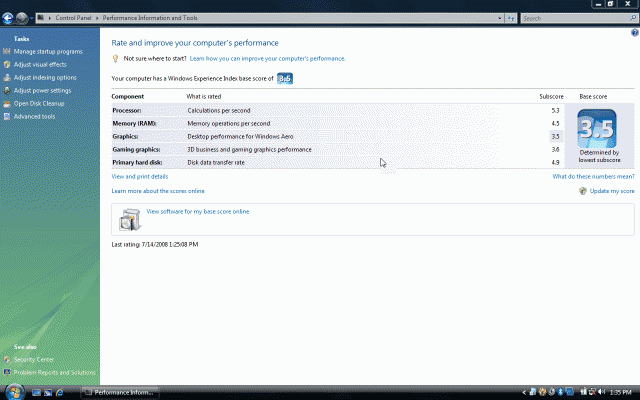This screenshot has width=640, height=400.
Task: Click the Manage startup programs icon
Action: (x=7, y=51)
